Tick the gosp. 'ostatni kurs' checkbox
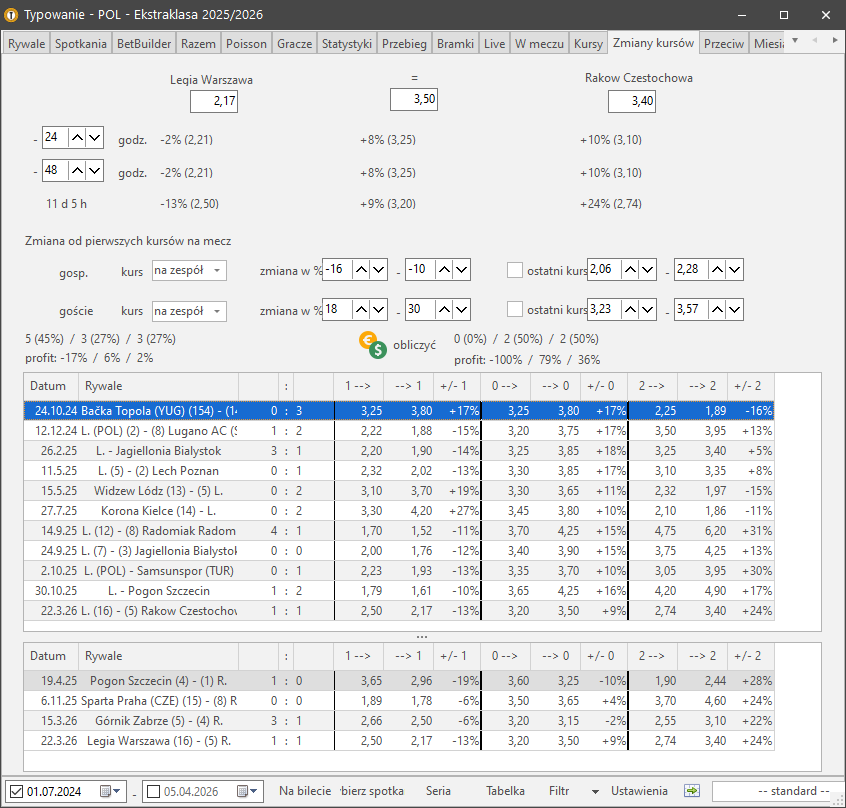 515,270
